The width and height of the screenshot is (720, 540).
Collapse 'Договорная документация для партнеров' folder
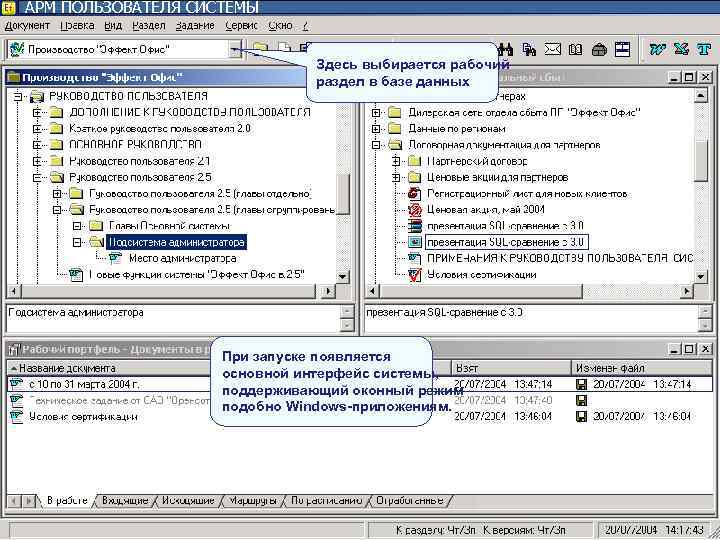pos(376,145)
